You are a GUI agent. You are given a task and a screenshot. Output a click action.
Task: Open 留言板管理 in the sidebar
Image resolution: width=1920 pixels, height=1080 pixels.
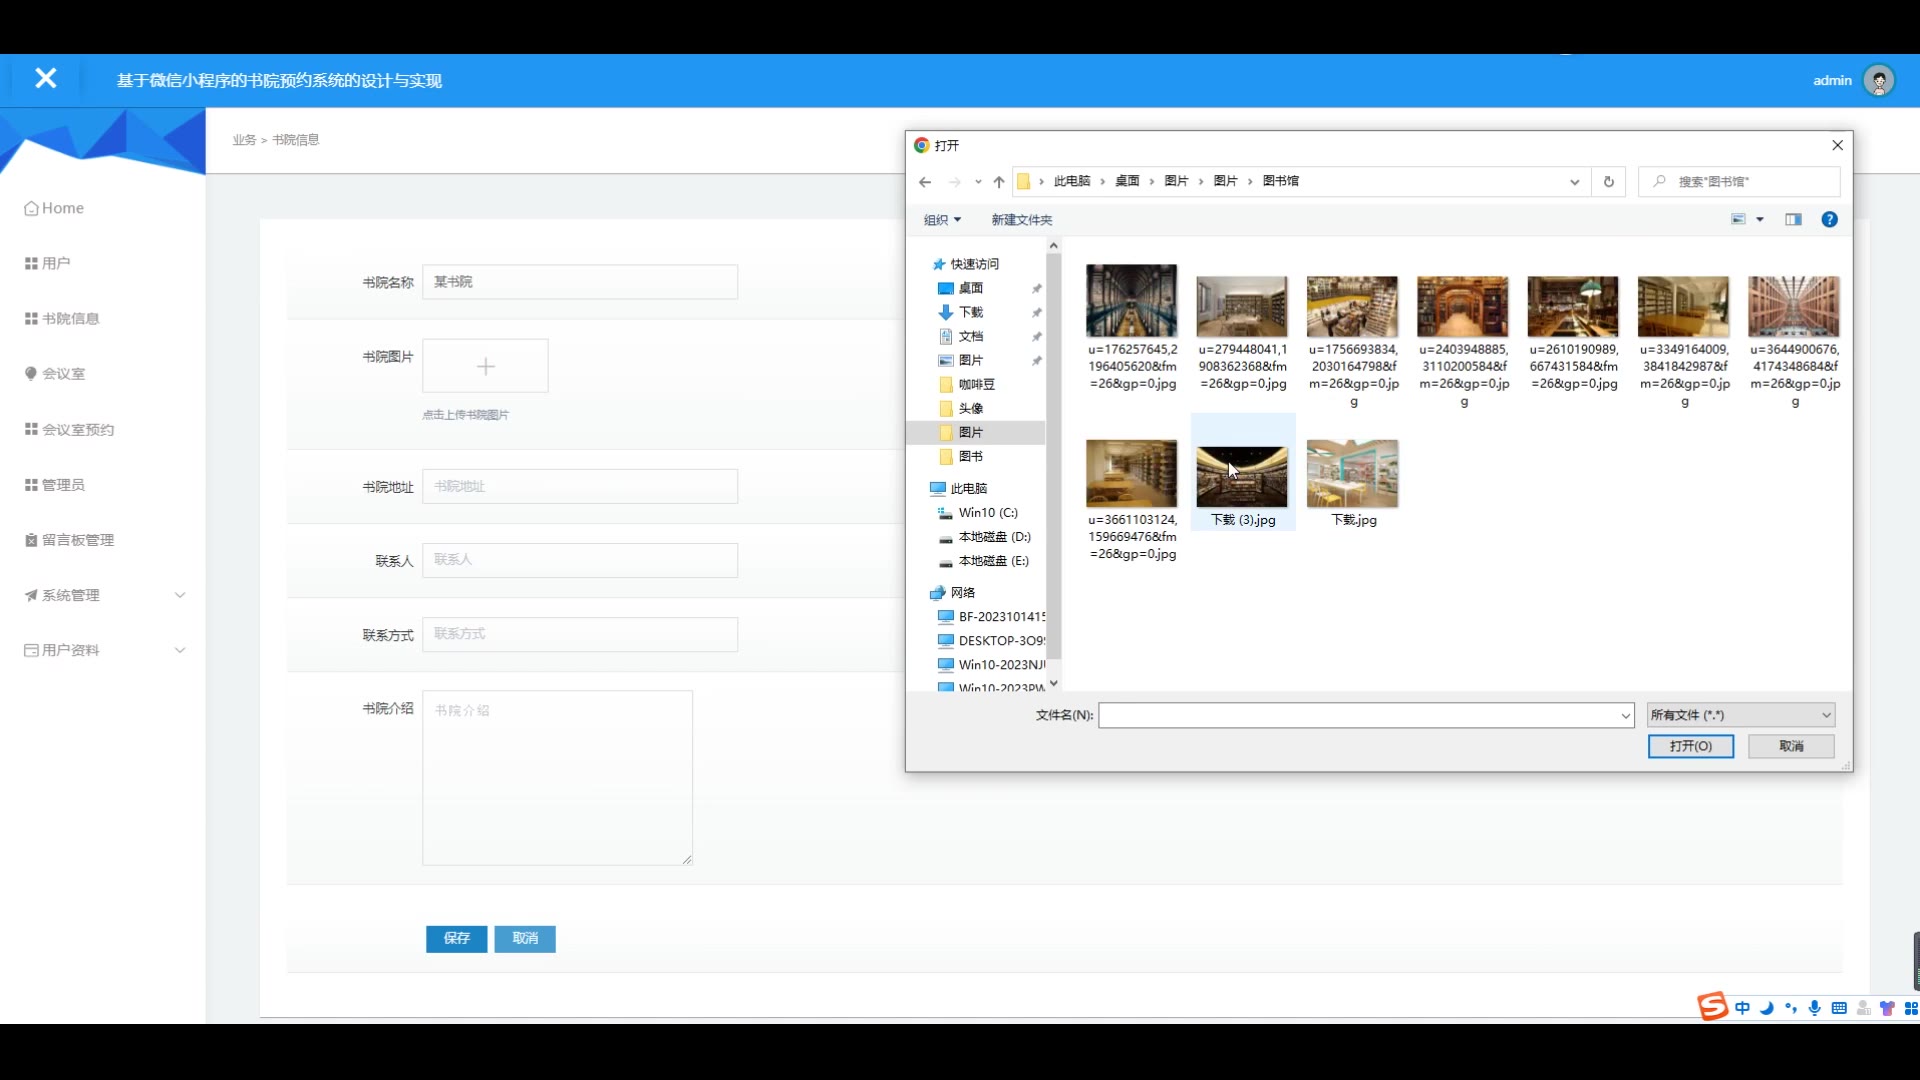point(77,540)
